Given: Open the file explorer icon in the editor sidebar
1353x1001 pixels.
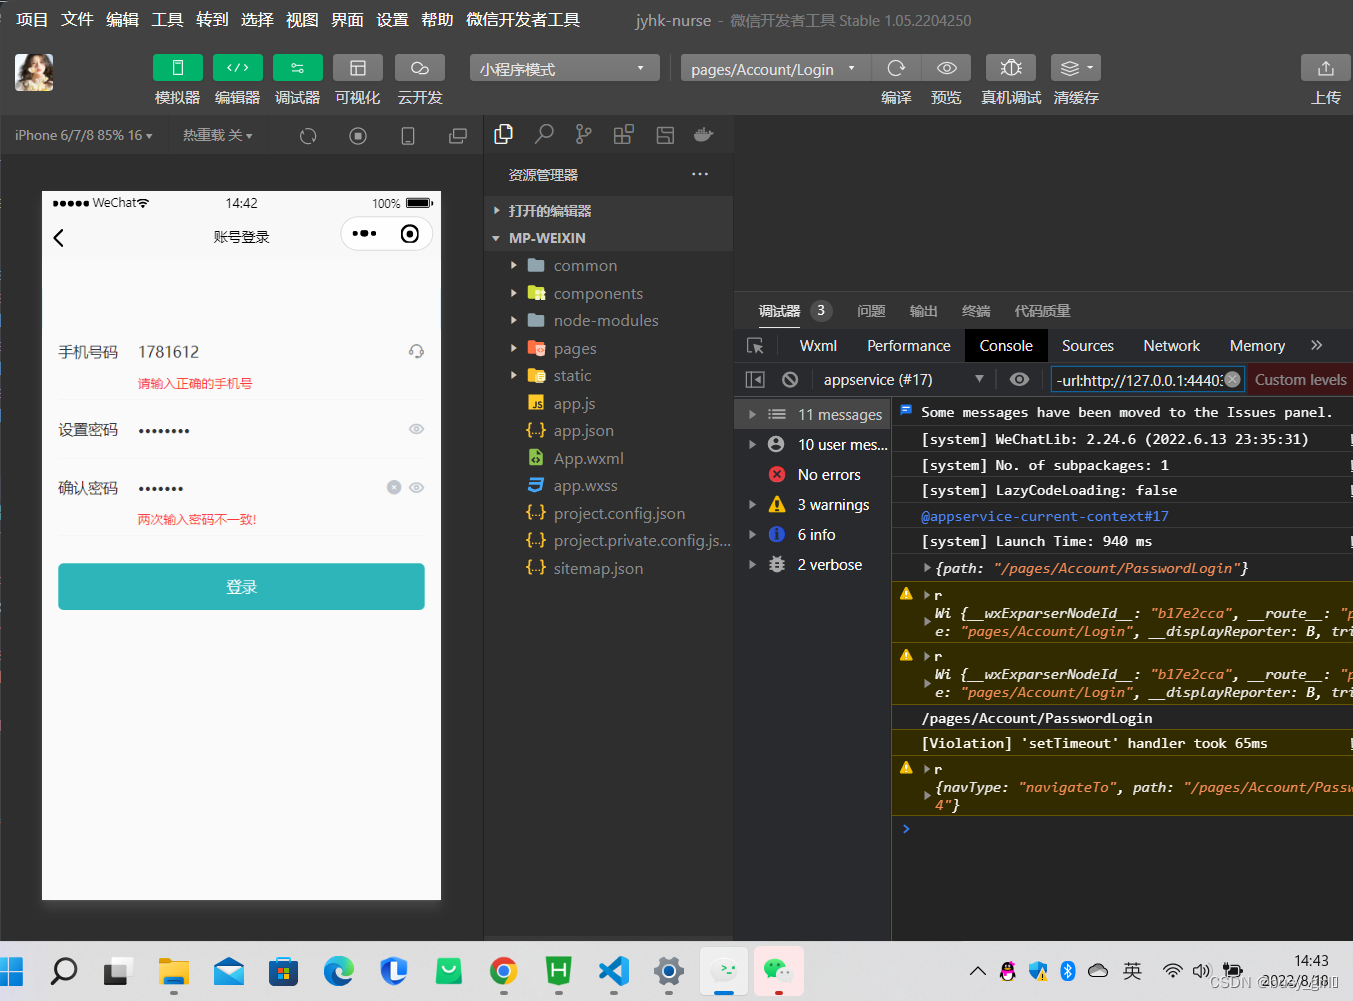Looking at the screenshot, I should (503, 133).
